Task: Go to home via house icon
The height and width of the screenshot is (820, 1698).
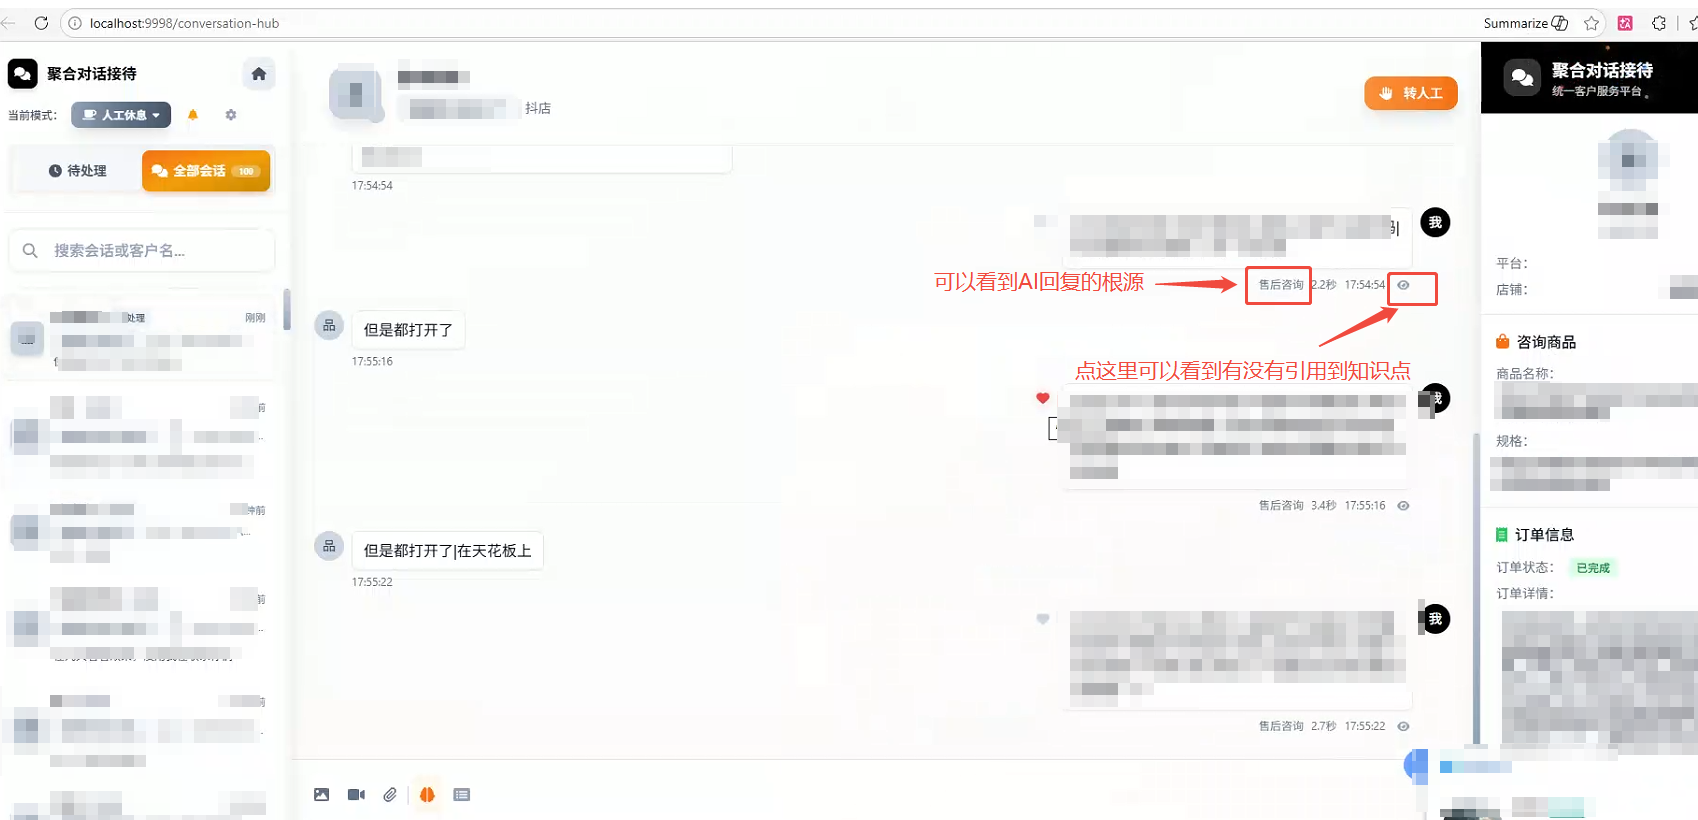Action: 259,74
